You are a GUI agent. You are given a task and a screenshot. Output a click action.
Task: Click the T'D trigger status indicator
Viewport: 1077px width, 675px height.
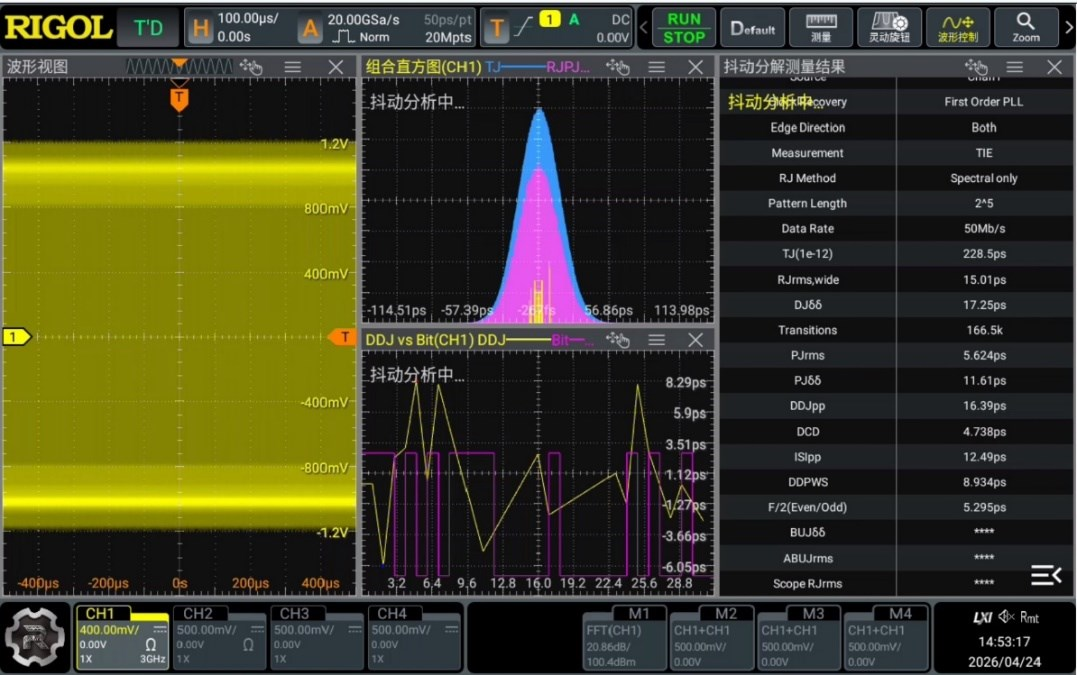(148, 28)
